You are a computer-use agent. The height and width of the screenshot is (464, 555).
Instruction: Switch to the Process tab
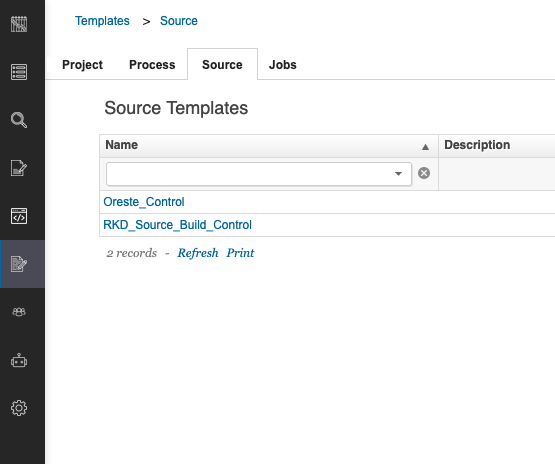pyautogui.click(x=152, y=65)
